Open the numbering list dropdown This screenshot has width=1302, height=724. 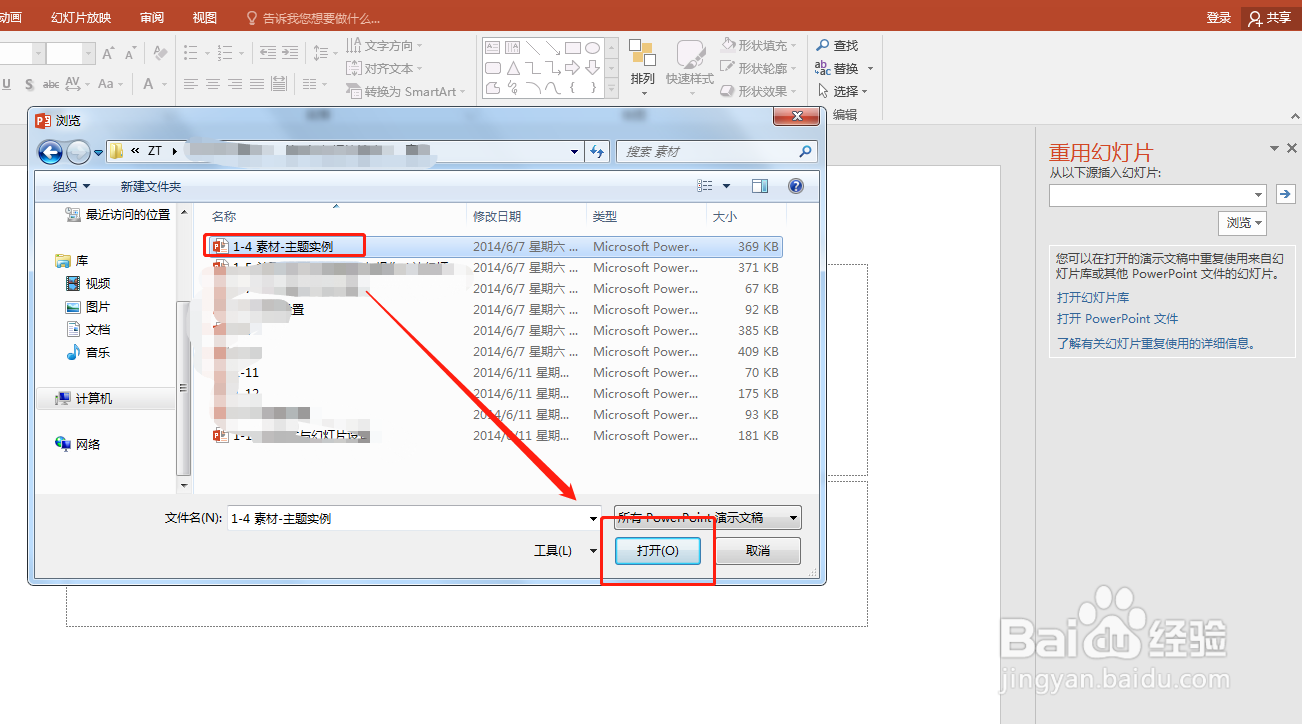[x=241, y=53]
